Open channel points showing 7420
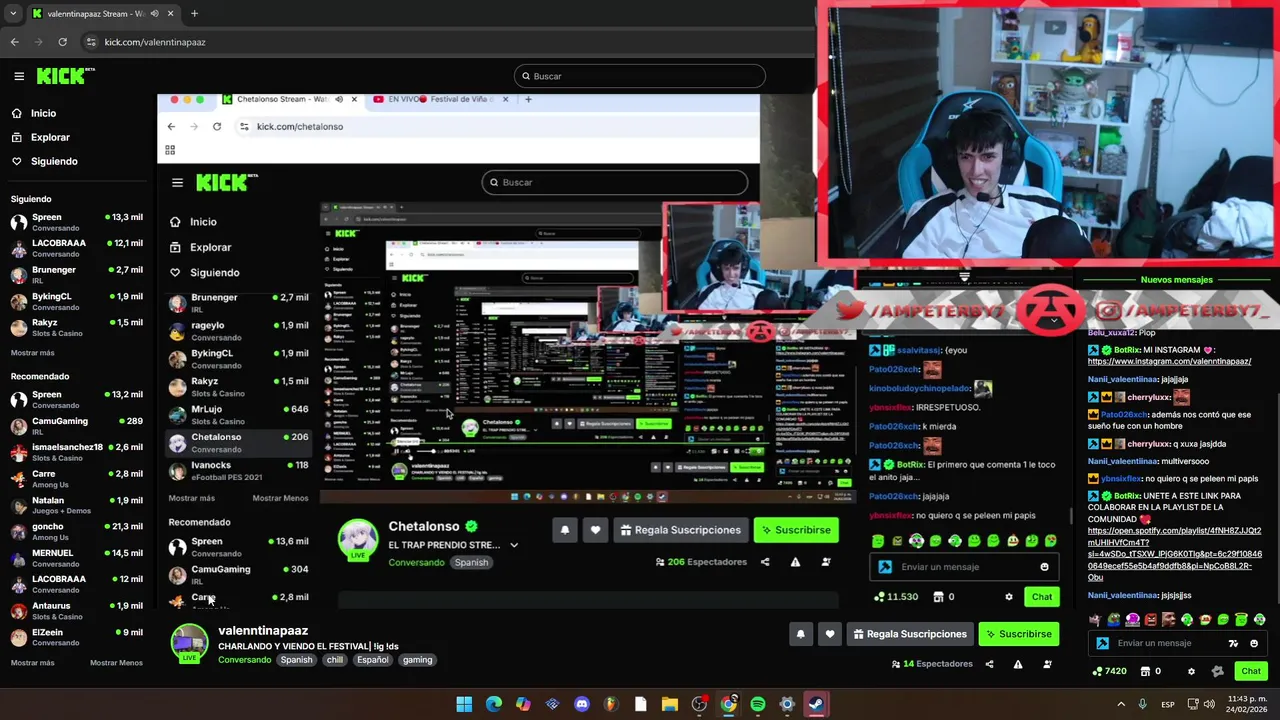The height and width of the screenshot is (720, 1280). [x=1110, y=671]
